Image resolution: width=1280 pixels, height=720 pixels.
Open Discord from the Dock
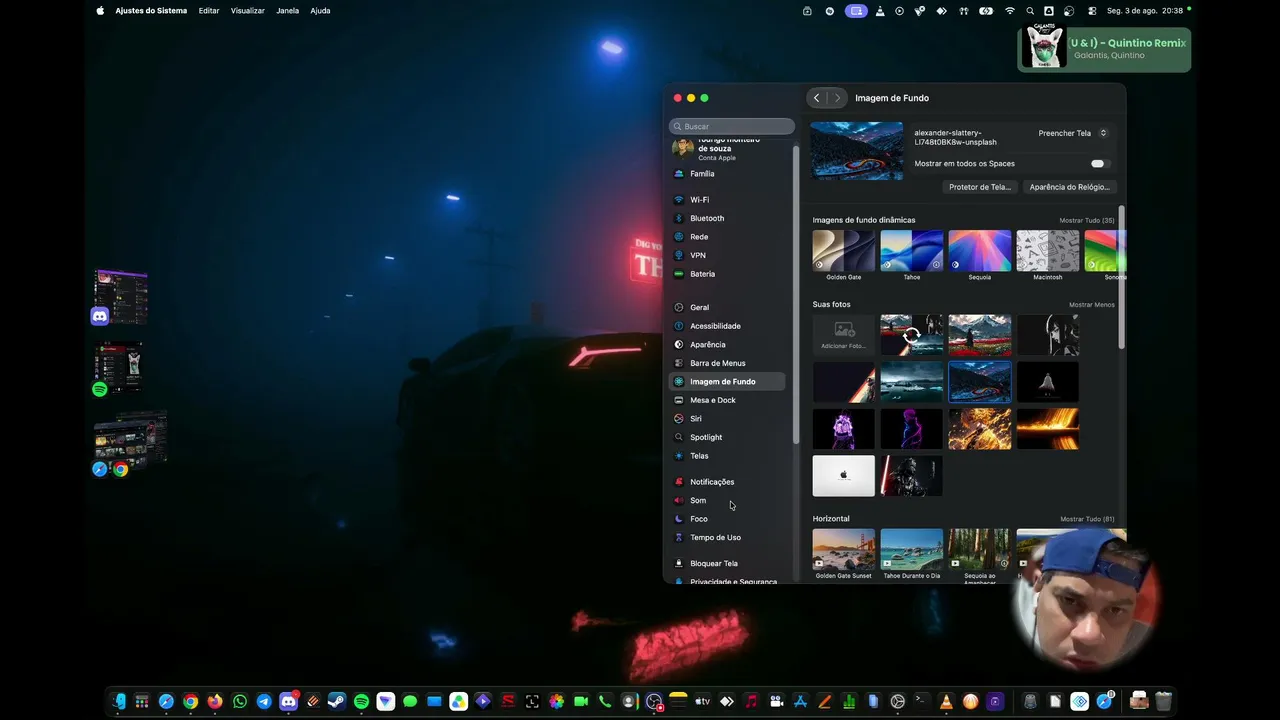pos(288,702)
